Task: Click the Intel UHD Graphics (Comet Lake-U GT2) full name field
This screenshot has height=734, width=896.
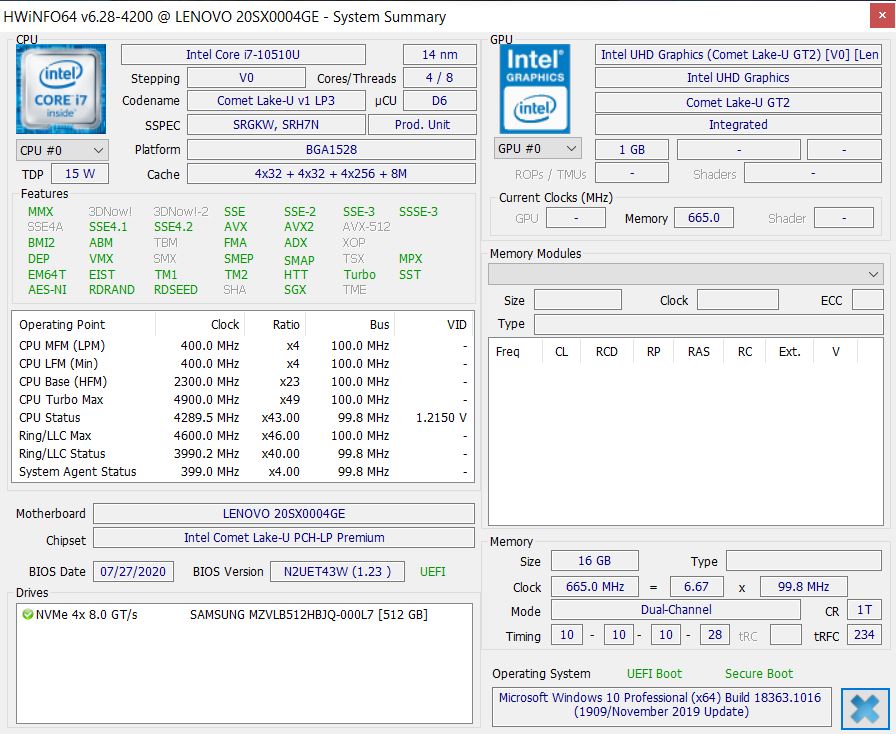Action: coord(738,55)
